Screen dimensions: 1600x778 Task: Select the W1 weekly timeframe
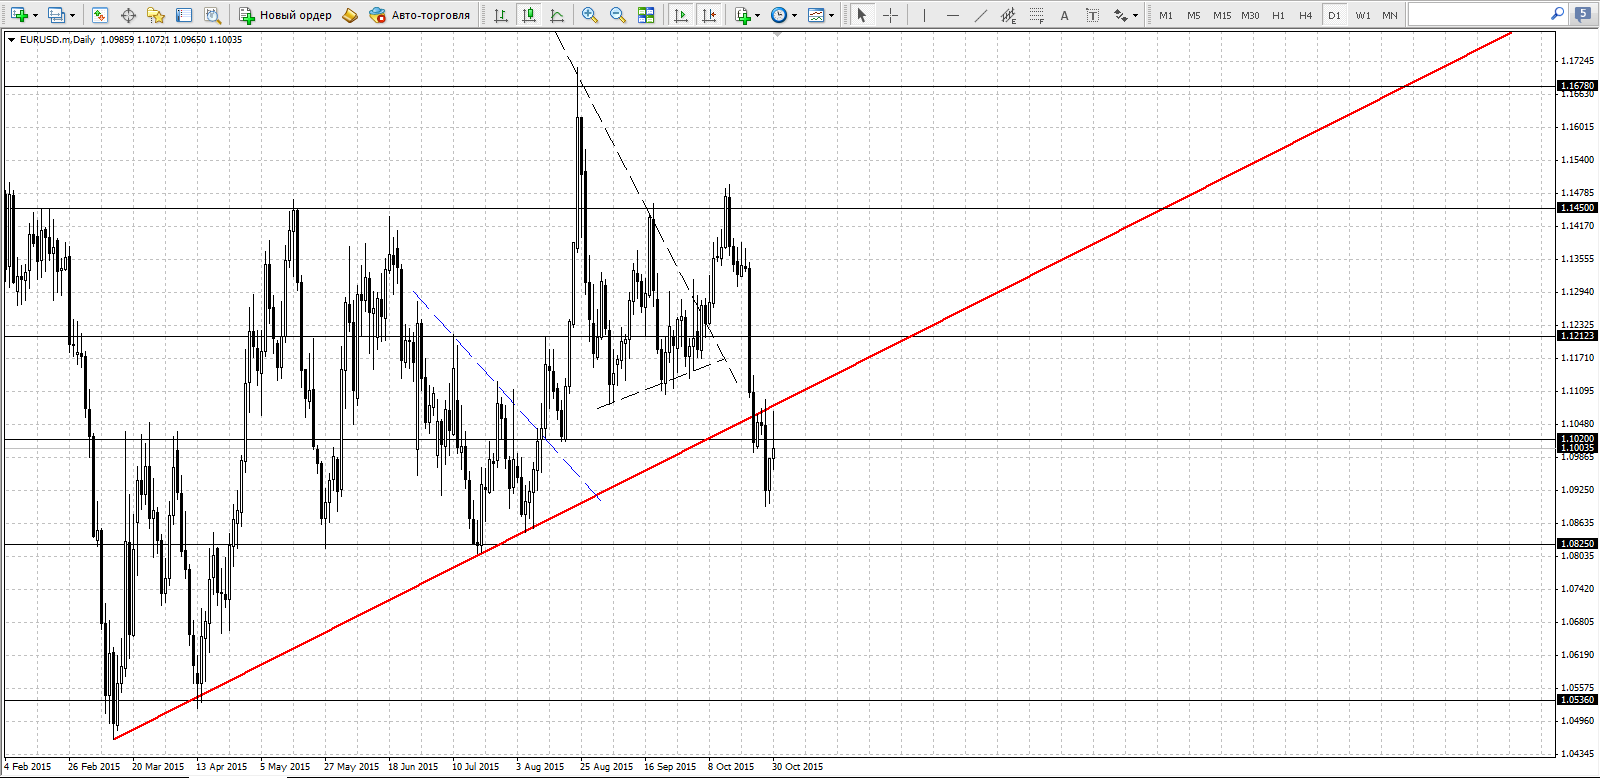click(1362, 15)
